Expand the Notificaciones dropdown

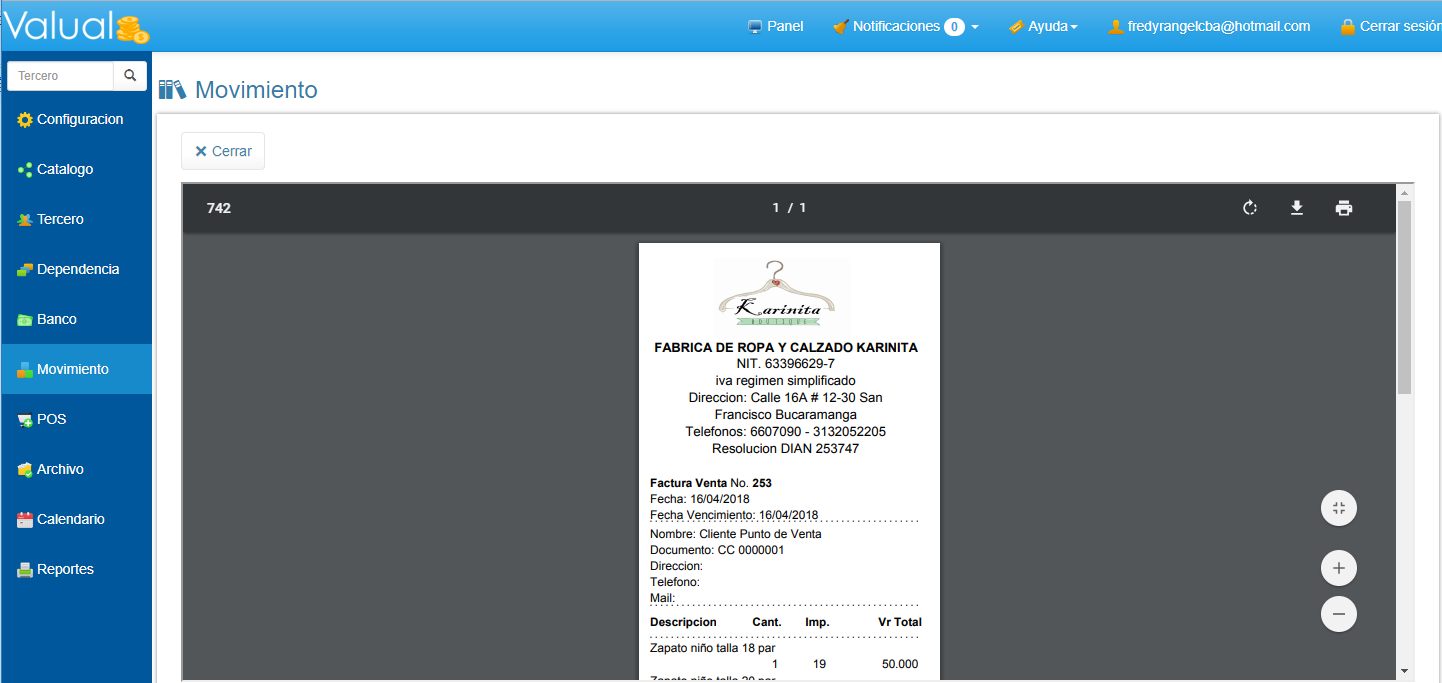pyautogui.click(x=905, y=27)
